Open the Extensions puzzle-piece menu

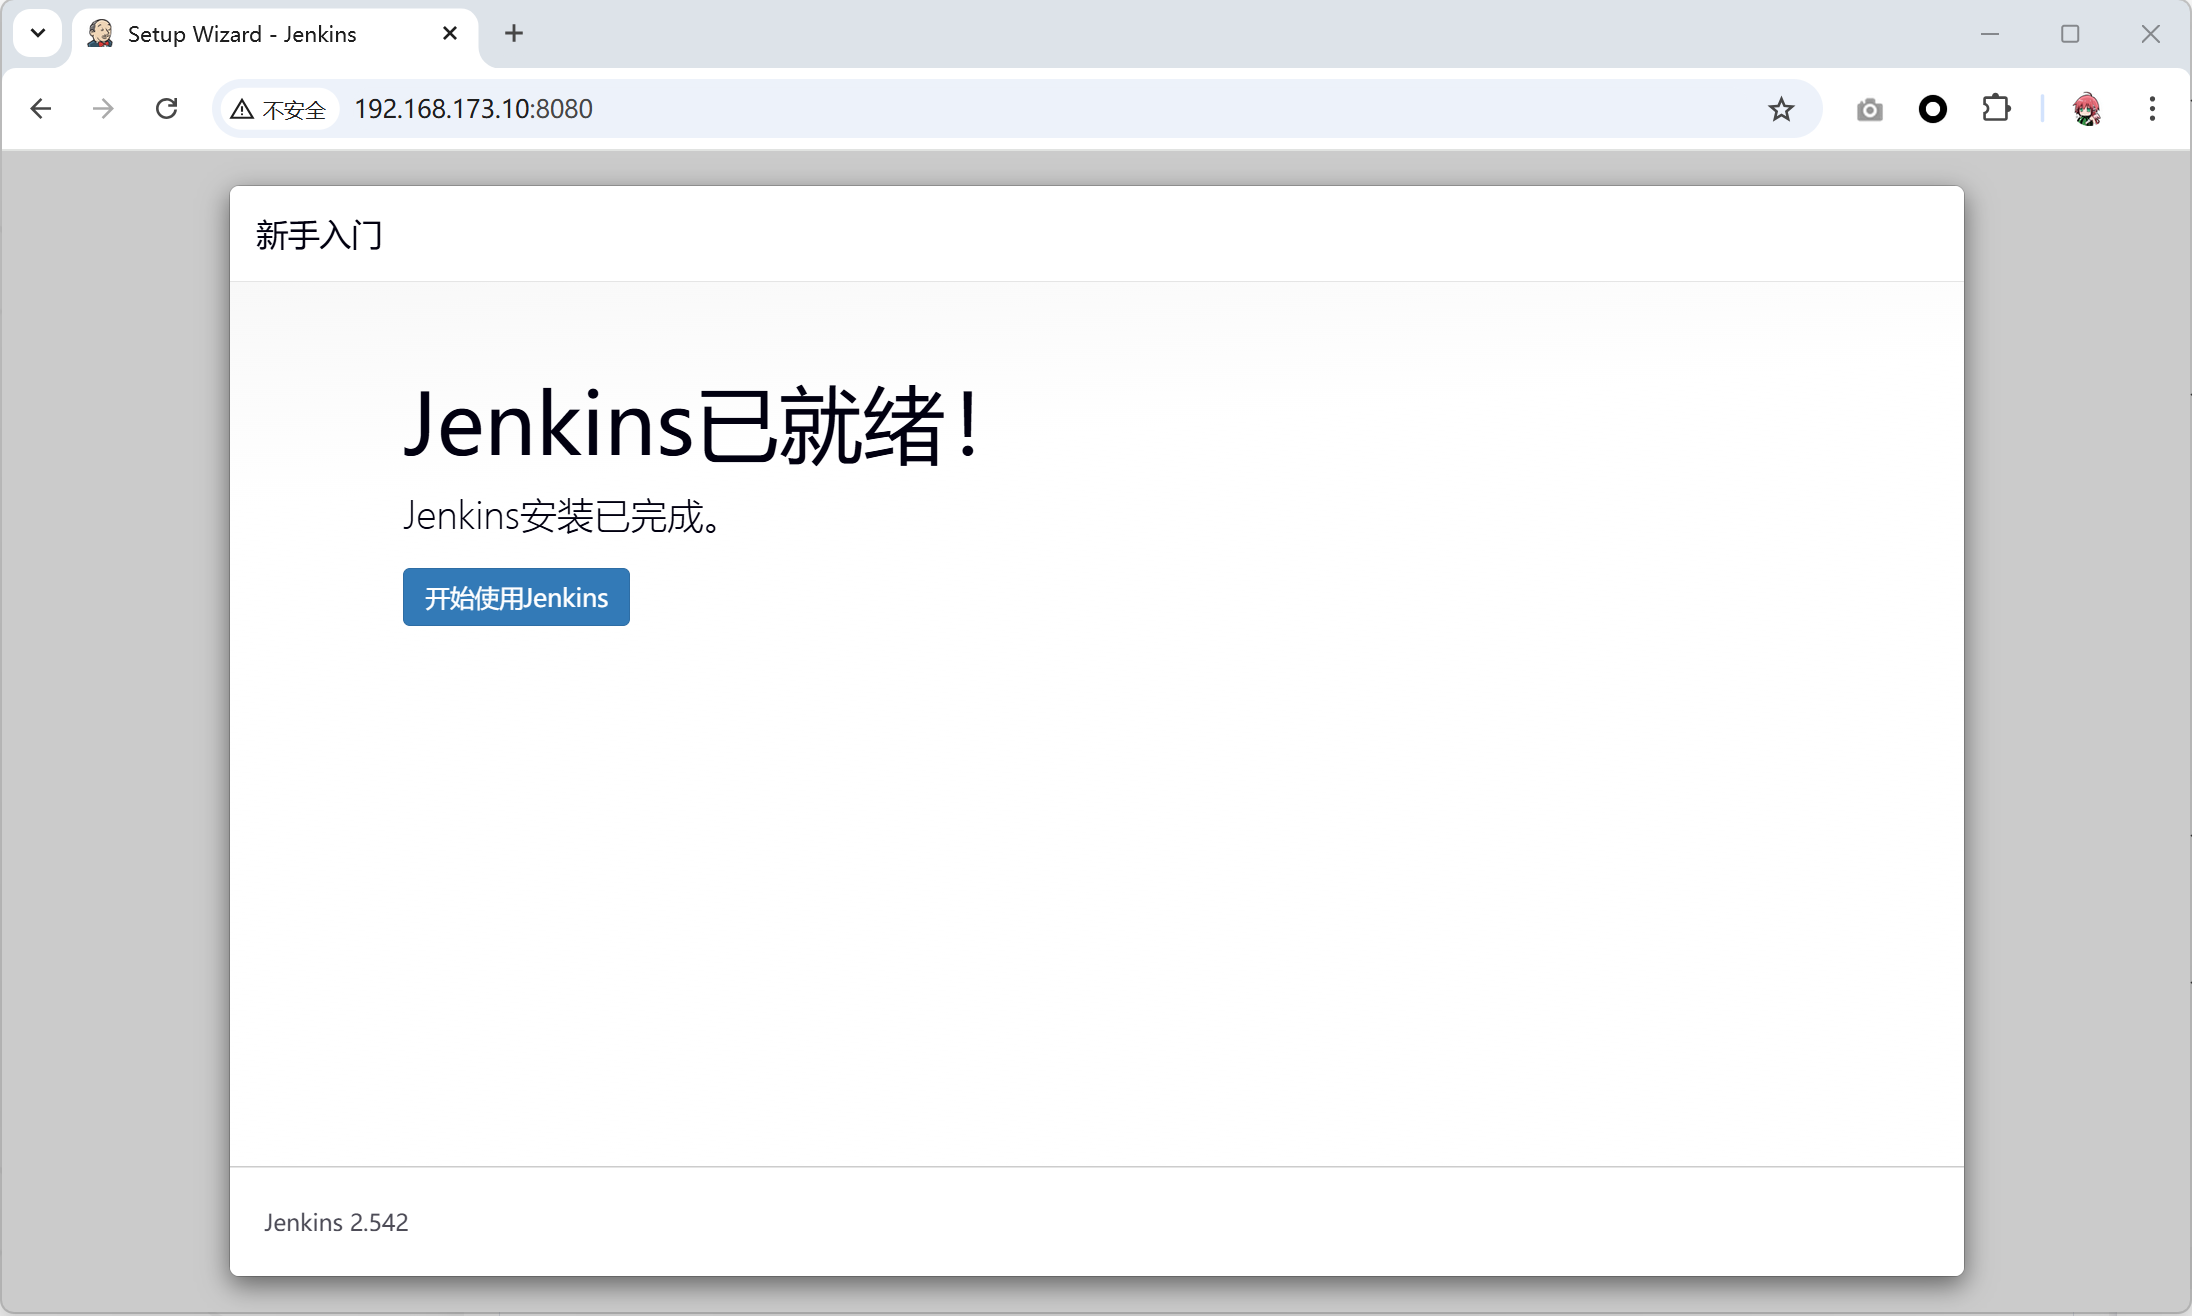coord(1996,108)
